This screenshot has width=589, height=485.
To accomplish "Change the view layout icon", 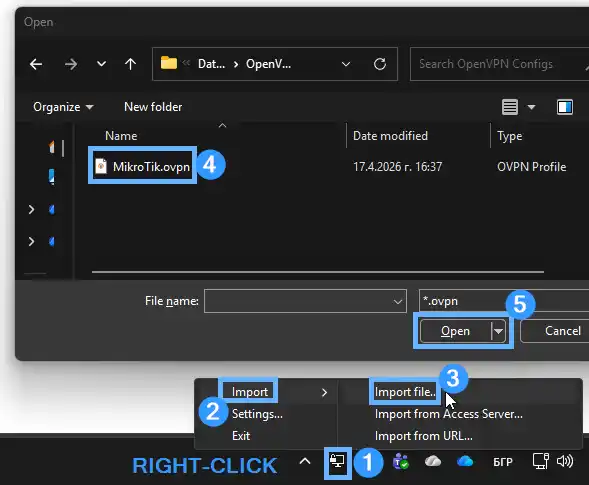I will 510,107.
